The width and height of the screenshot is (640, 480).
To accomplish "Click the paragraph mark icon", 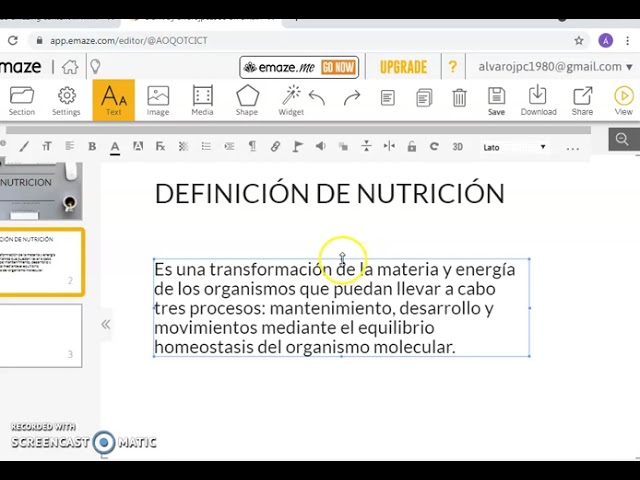I will (252, 146).
